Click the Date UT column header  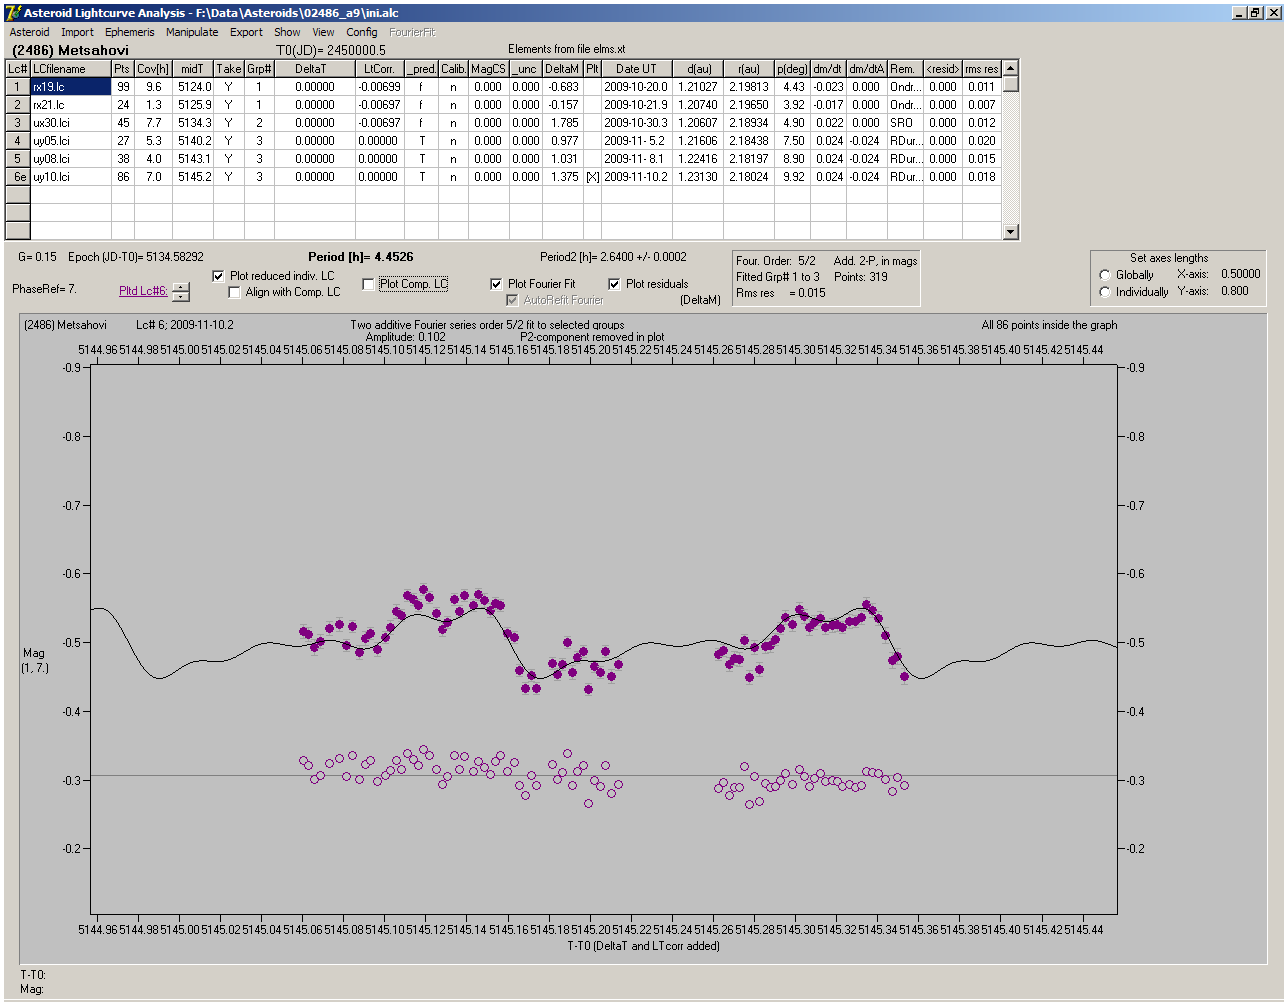pos(636,69)
